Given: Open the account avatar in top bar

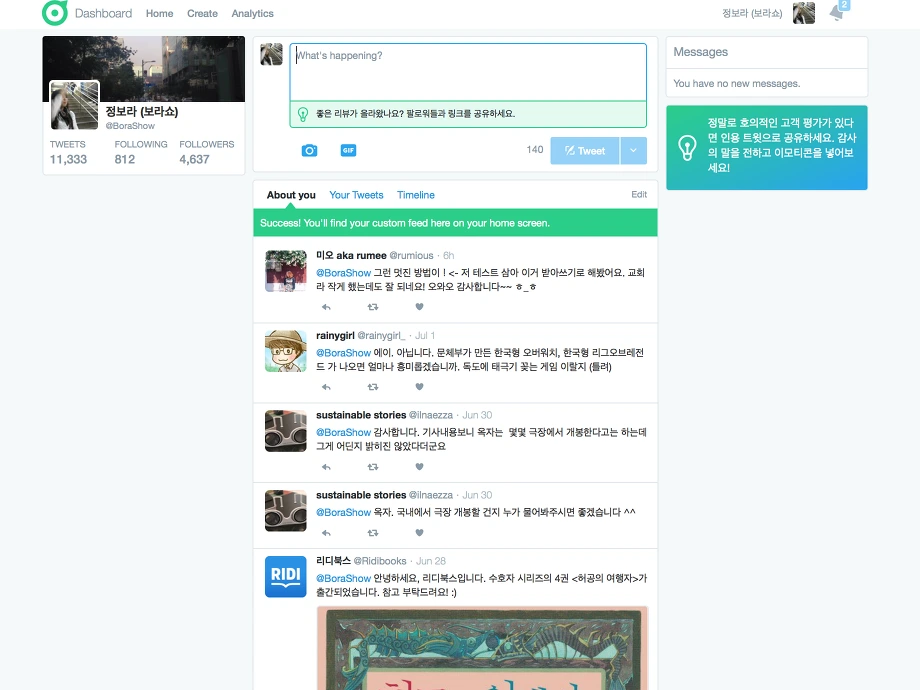Looking at the screenshot, I should pos(804,13).
